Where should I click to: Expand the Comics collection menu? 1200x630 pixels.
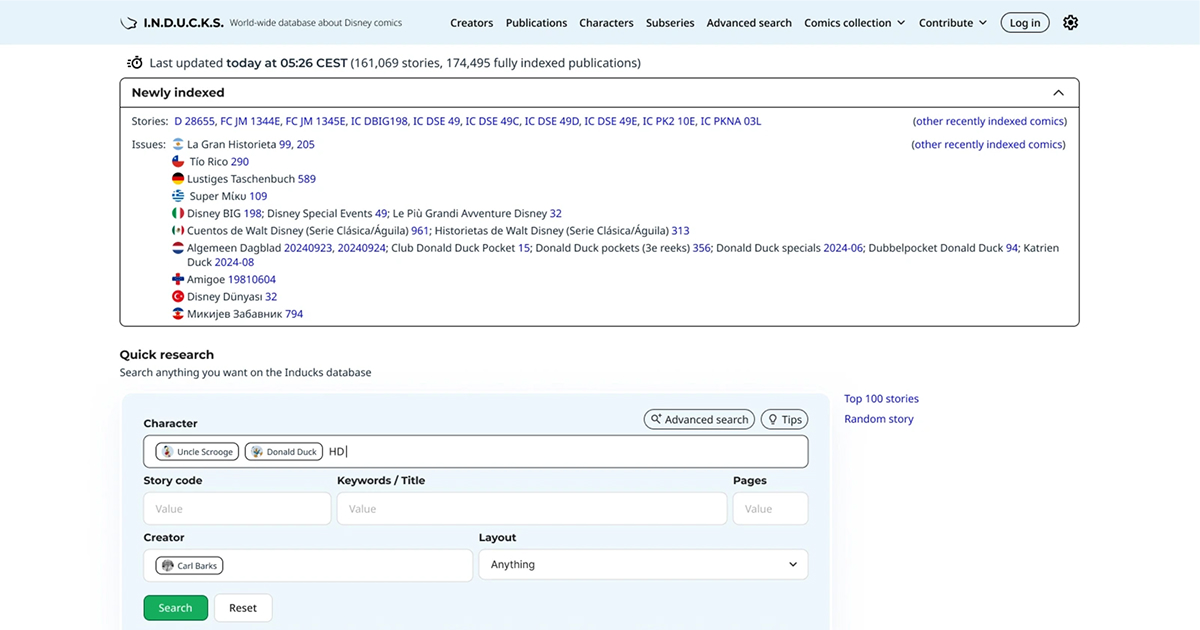click(854, 23)
